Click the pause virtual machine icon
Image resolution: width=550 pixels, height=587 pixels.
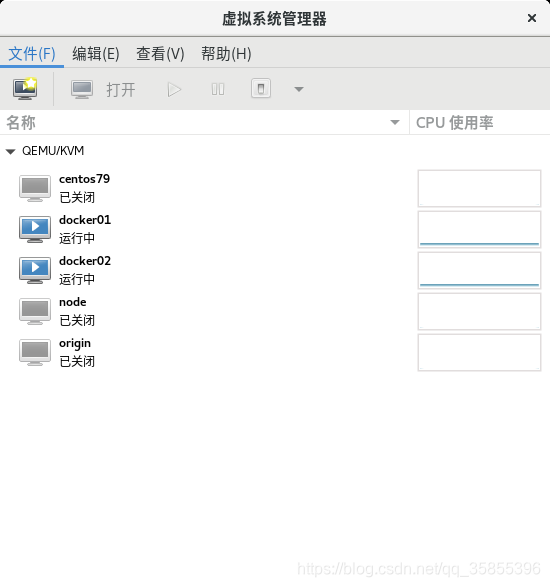(x=218, y=89)
